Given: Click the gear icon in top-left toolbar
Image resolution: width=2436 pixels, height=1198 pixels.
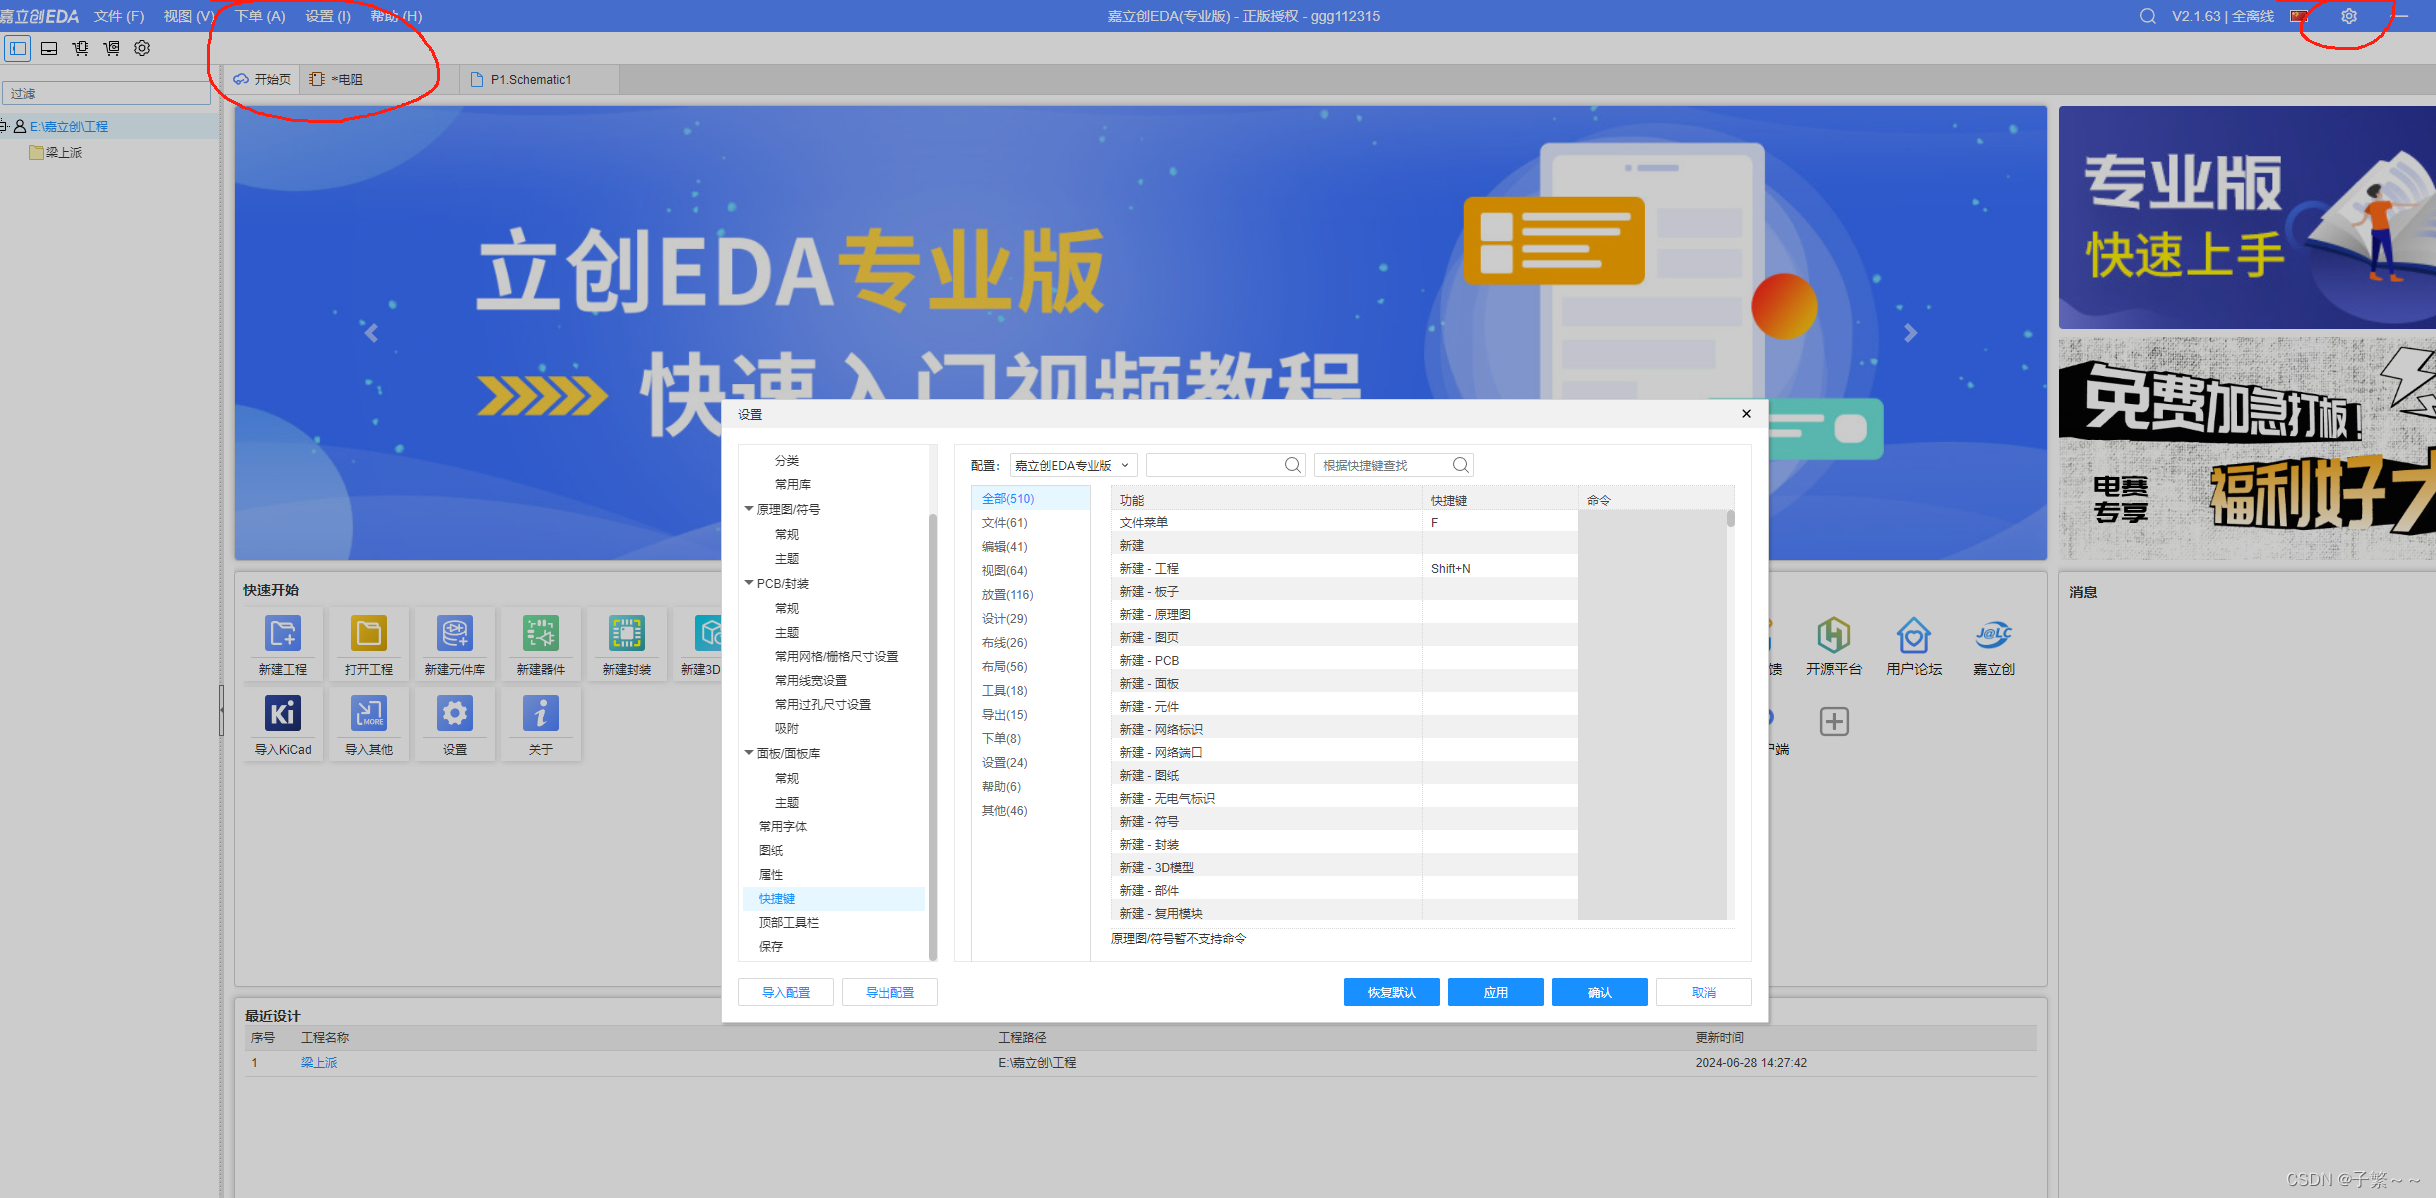Looking at the screenshot, I should (x=142, y=48).
